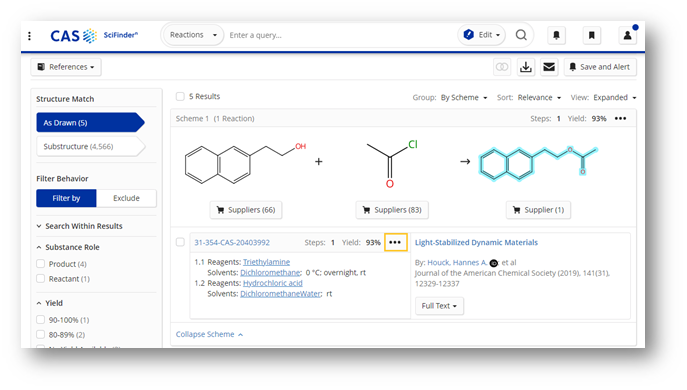Screen dimensions: 687x390
Task: Click the magnifying glass search icon
Action: click(x=521, y=35)
